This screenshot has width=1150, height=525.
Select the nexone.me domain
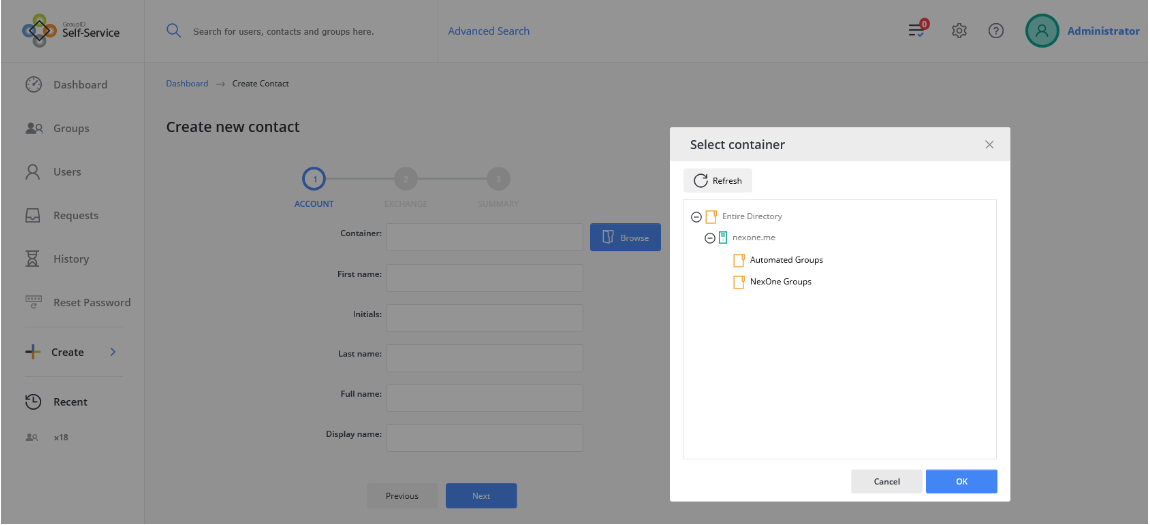tap(754, 238)
